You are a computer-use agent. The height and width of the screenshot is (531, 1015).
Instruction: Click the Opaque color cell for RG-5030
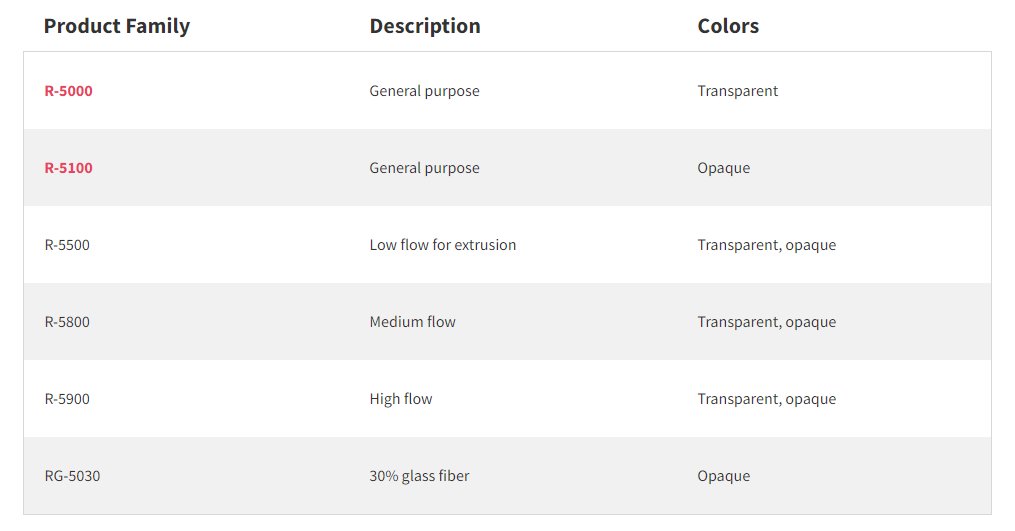click(724, 477)
